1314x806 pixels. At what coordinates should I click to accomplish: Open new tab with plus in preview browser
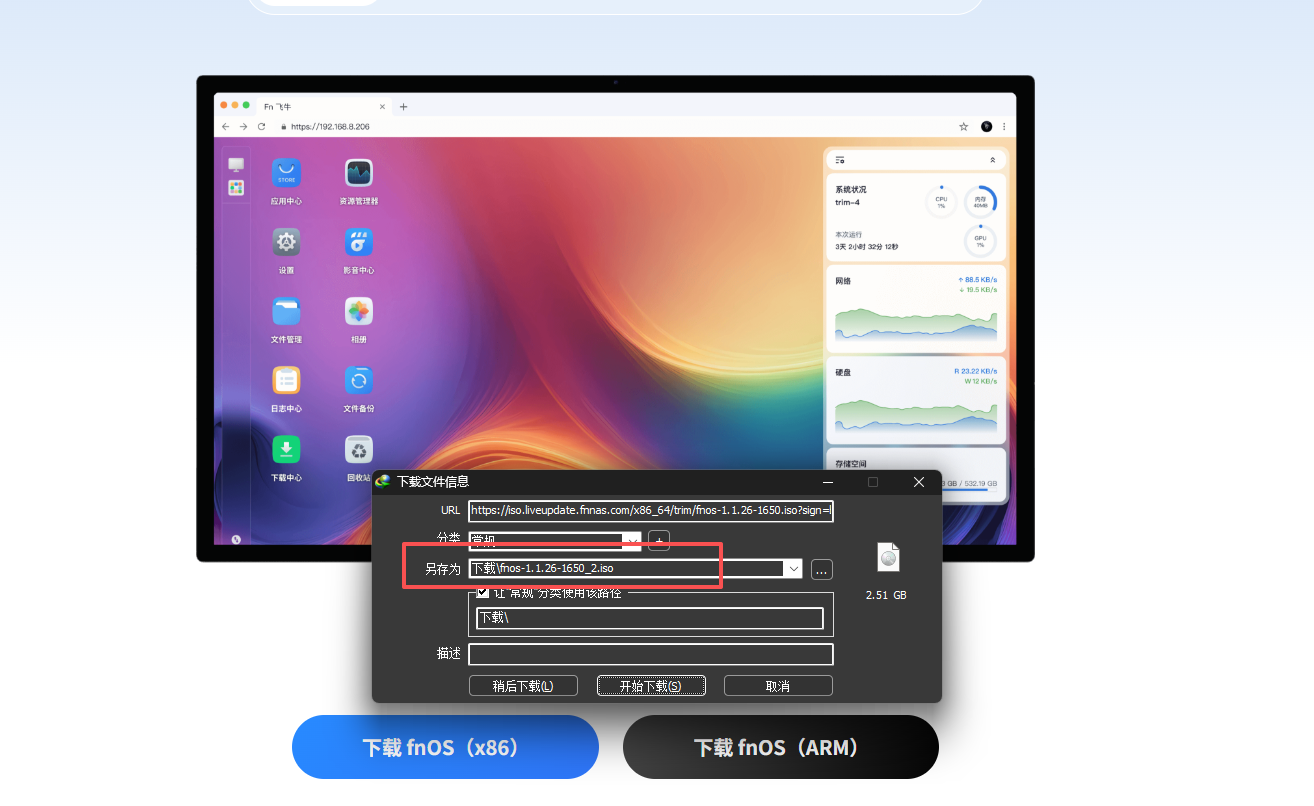click(x=404, y=106)
